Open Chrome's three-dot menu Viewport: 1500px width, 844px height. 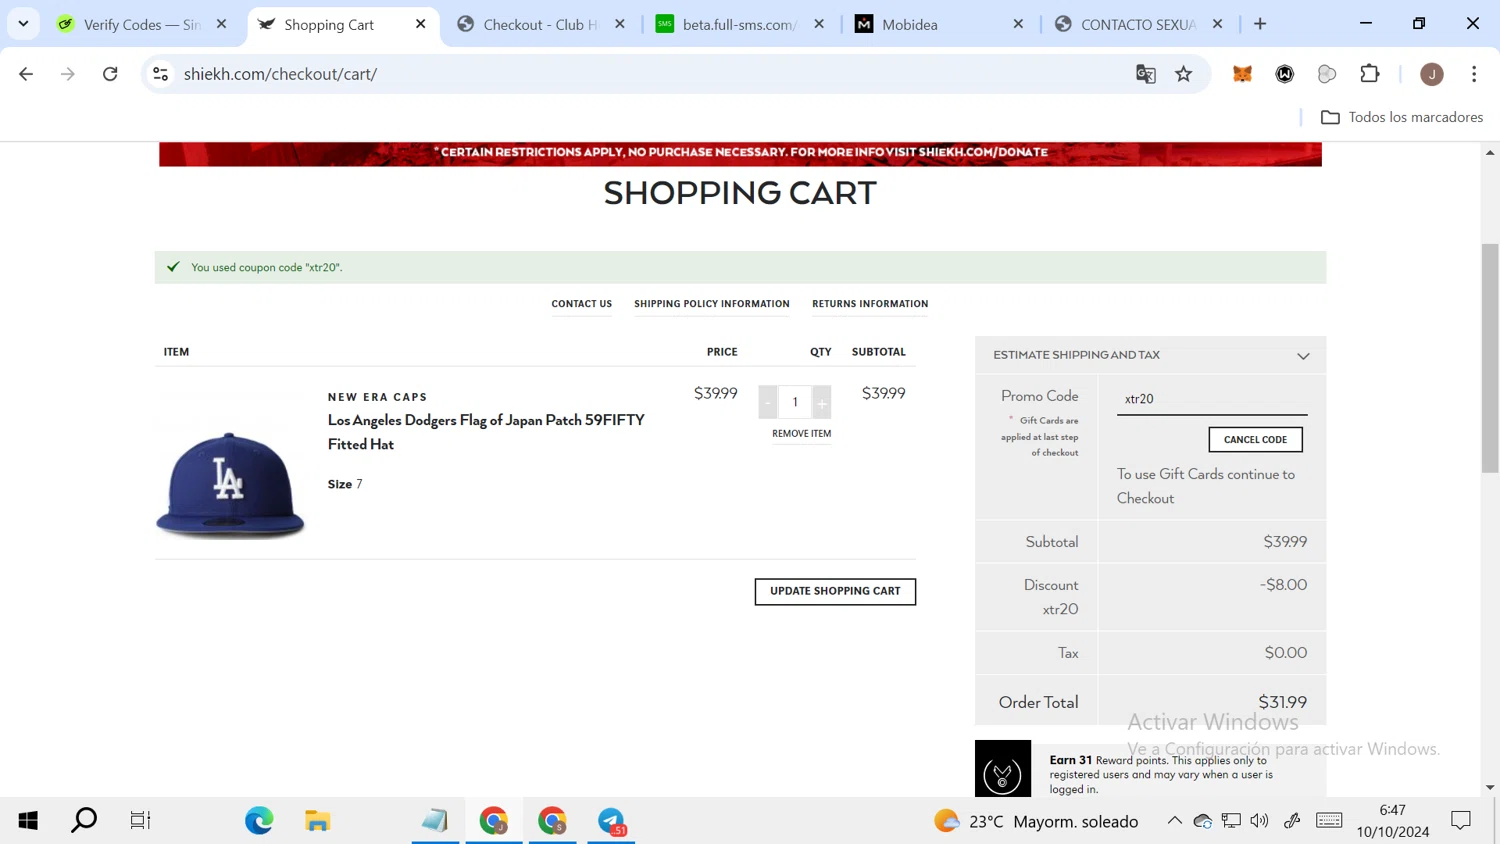(x=1474, y=74)
